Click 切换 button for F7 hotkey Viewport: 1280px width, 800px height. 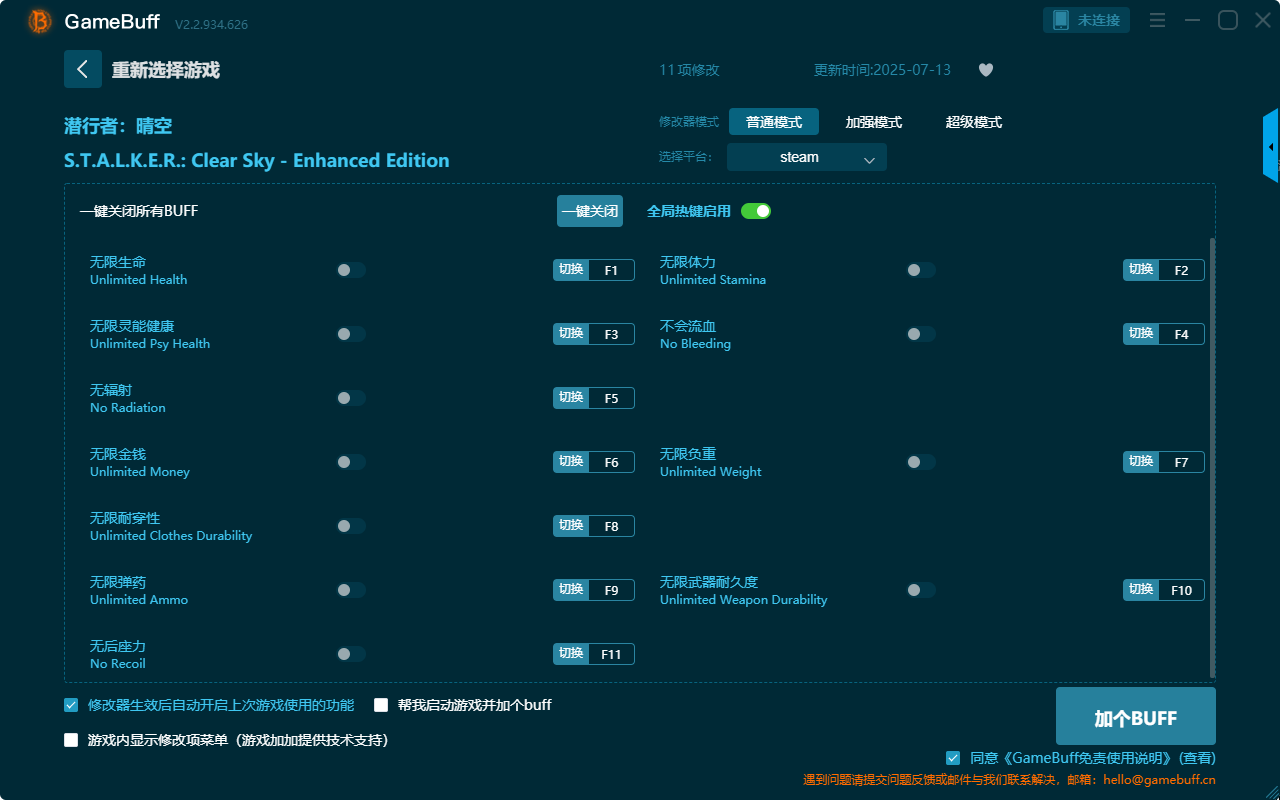coord(1141,462)
